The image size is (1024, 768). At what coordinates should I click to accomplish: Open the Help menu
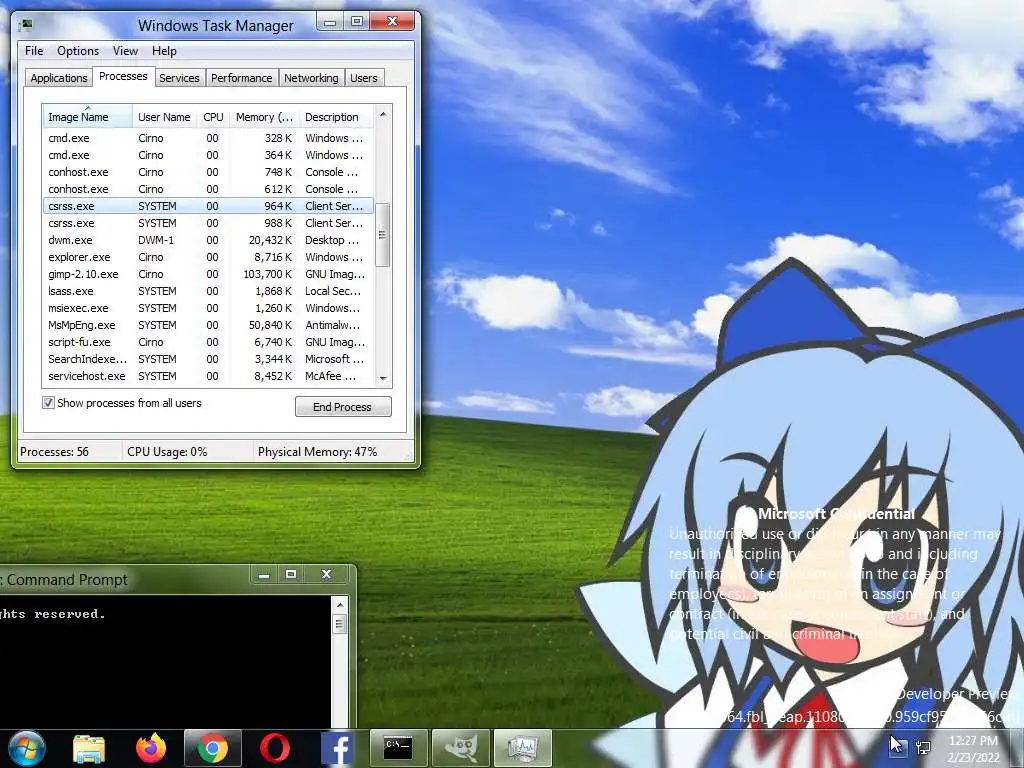tap(164, 51)
